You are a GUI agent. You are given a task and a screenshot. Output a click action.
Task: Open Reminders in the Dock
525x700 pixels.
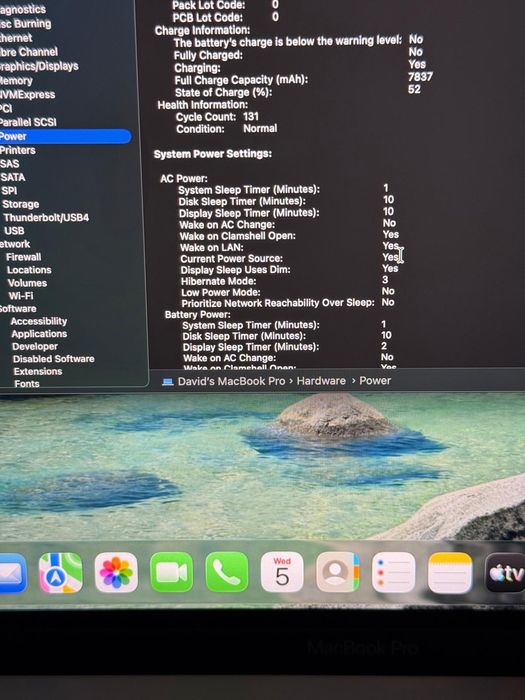[x=394, y=572]
